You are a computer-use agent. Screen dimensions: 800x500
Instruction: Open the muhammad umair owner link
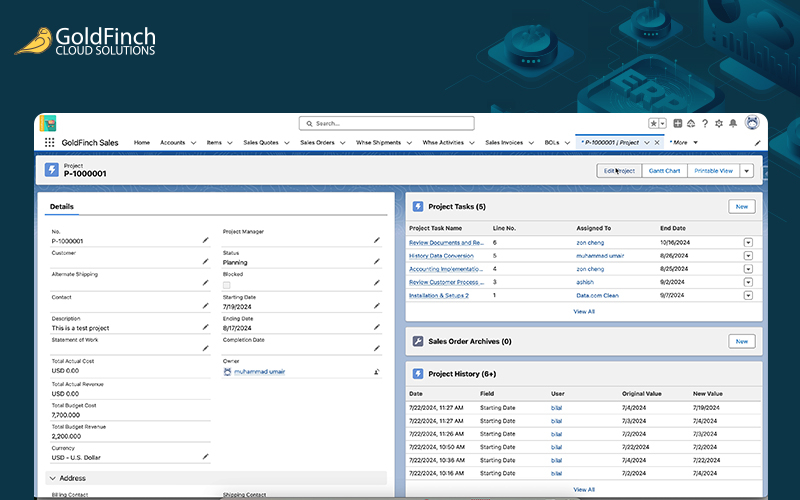click(x=259, y=372)
